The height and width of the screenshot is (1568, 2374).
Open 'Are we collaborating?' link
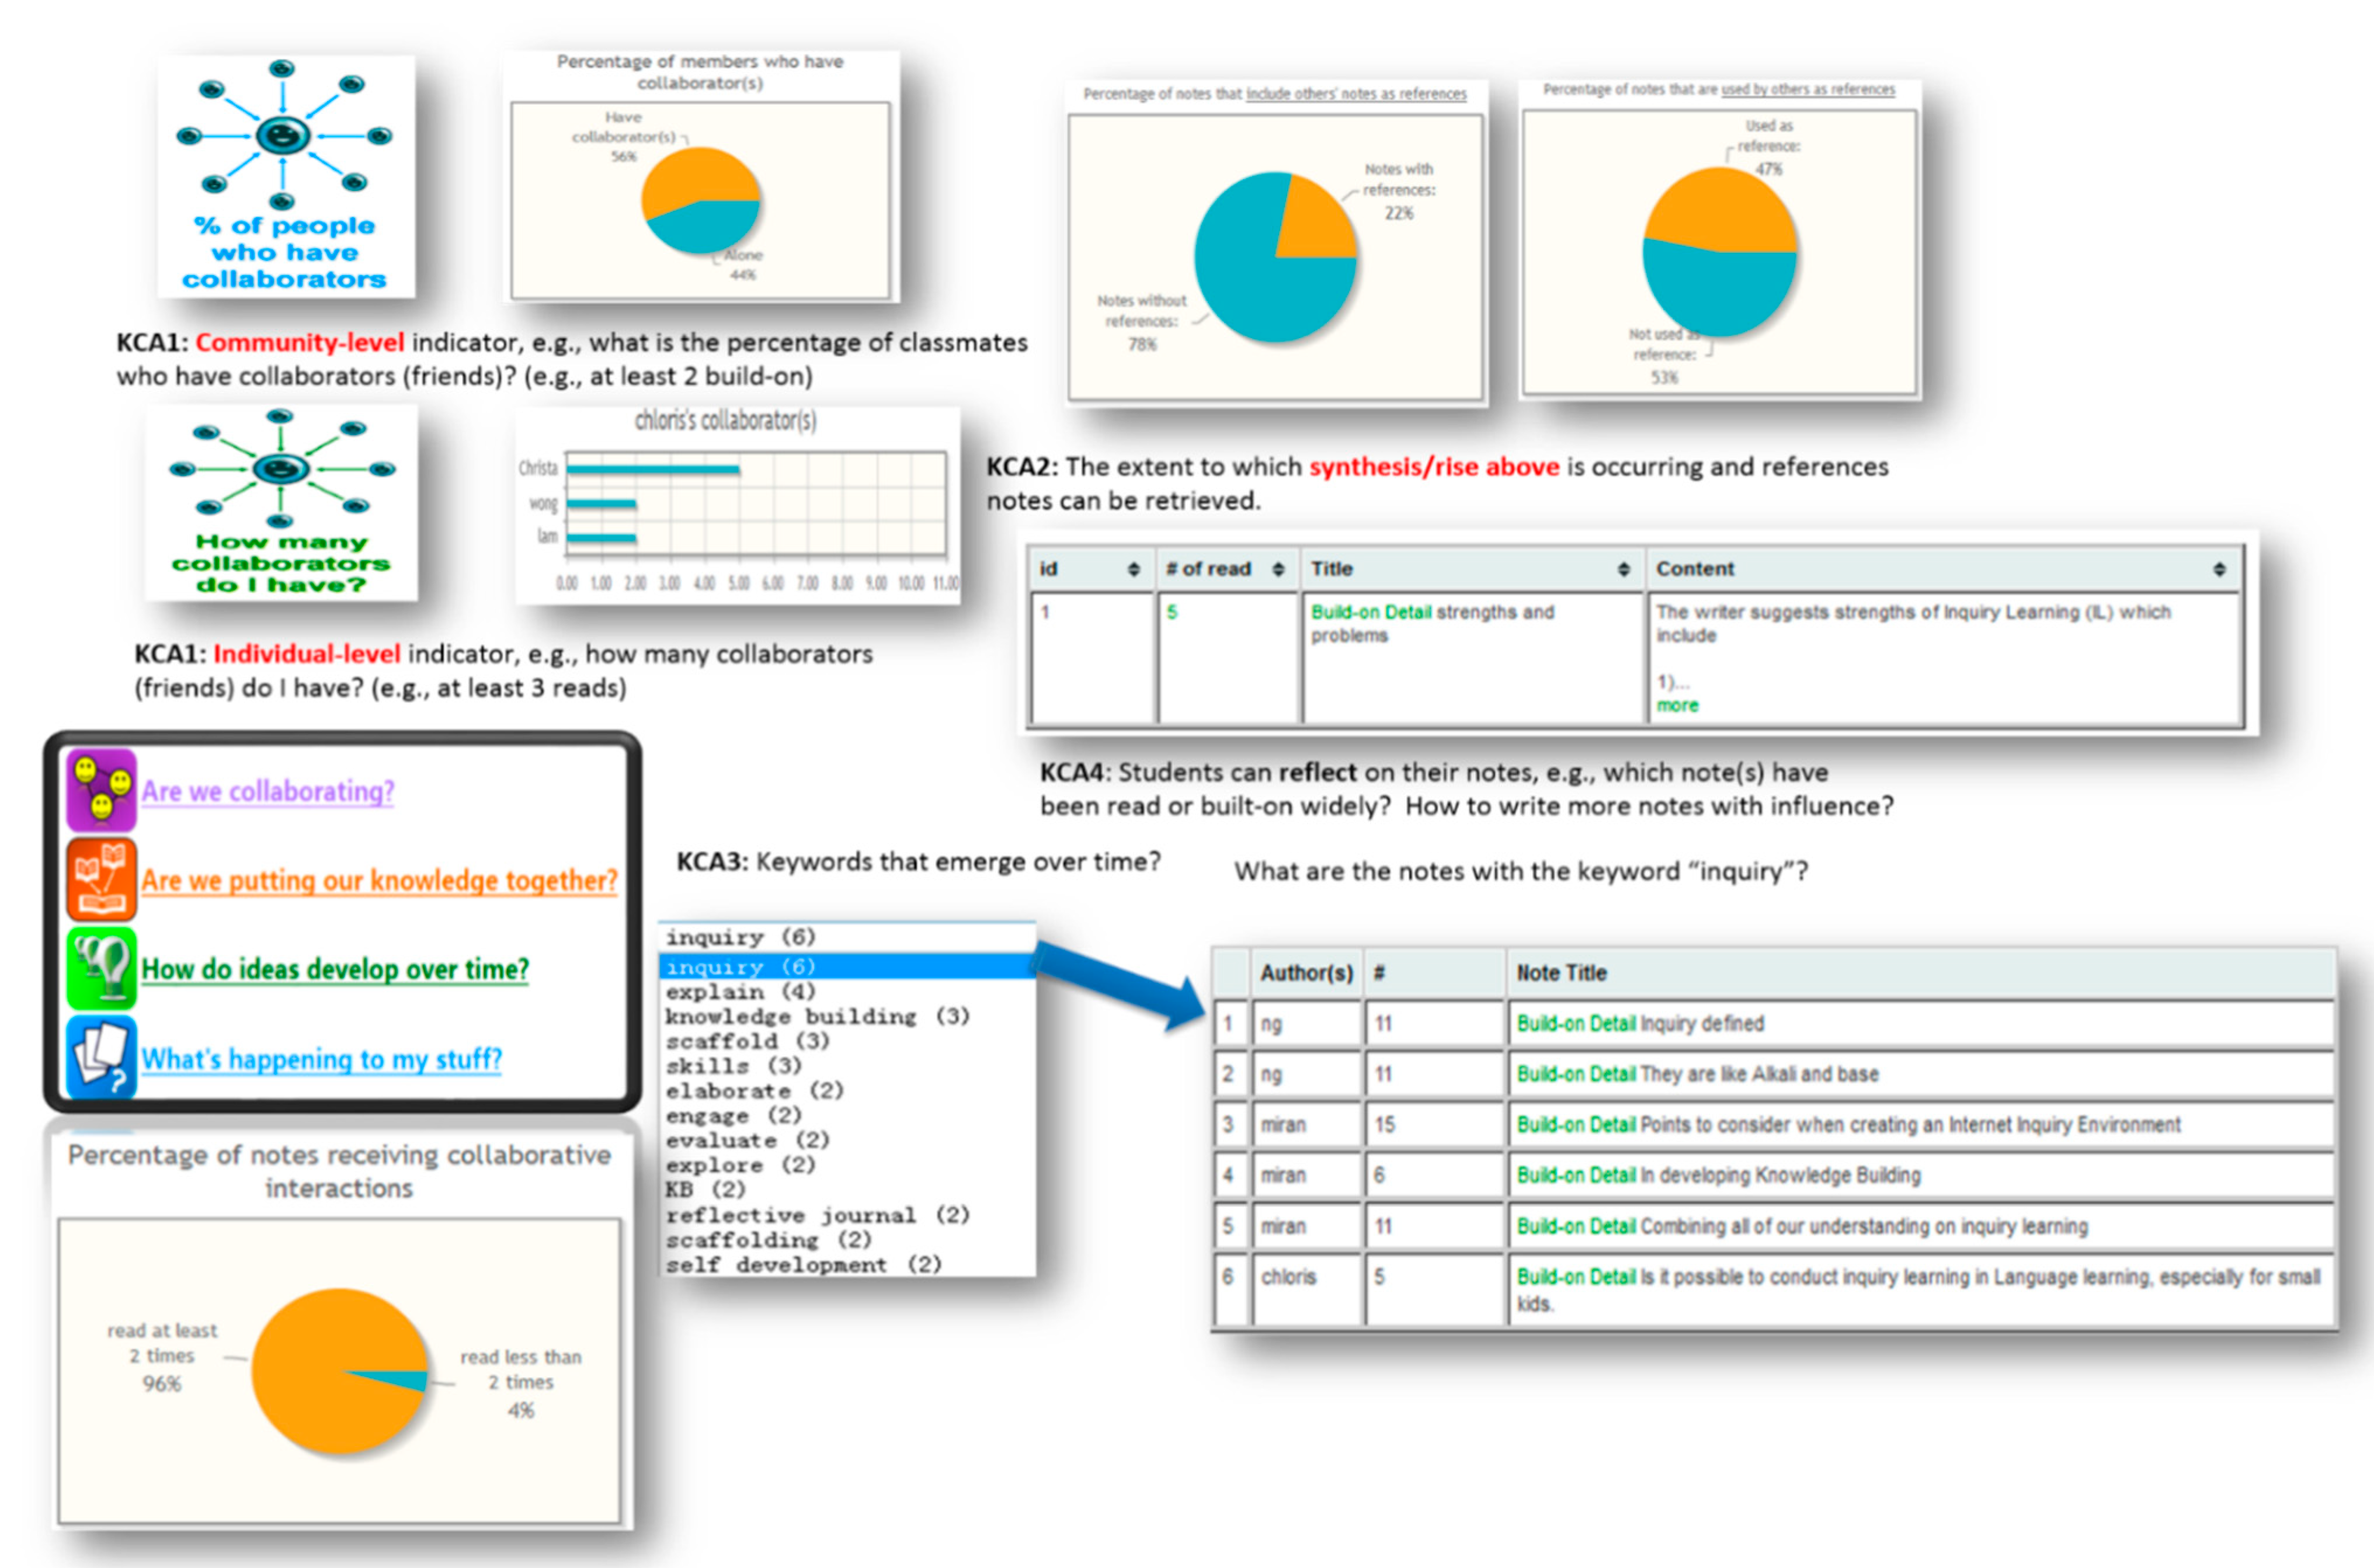click(267, 791)
